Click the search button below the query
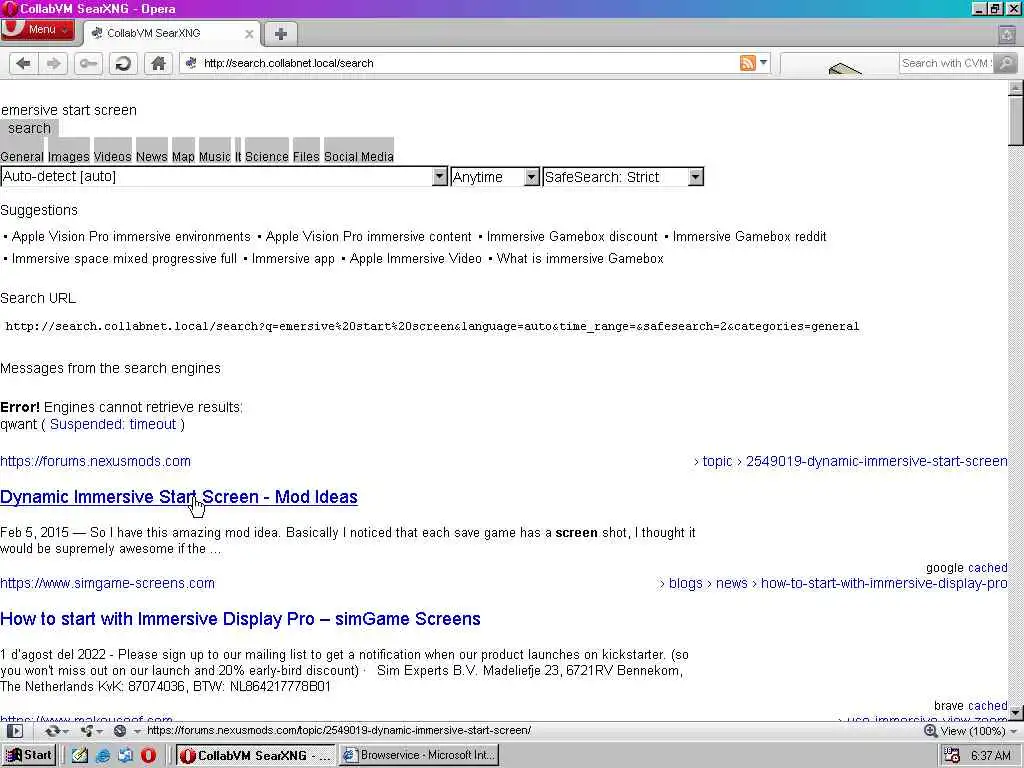 click(x=29, y=128)
